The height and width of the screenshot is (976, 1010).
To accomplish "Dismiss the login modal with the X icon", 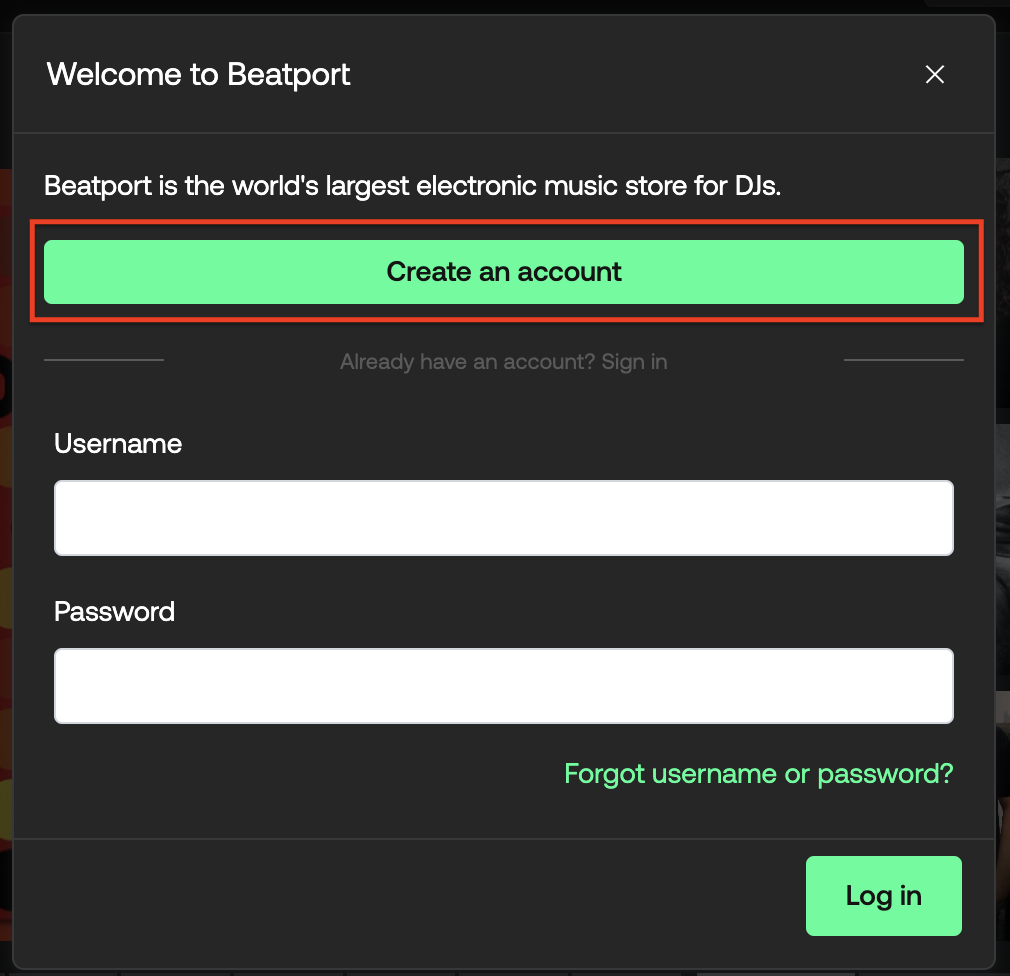I will click(935, 74).
